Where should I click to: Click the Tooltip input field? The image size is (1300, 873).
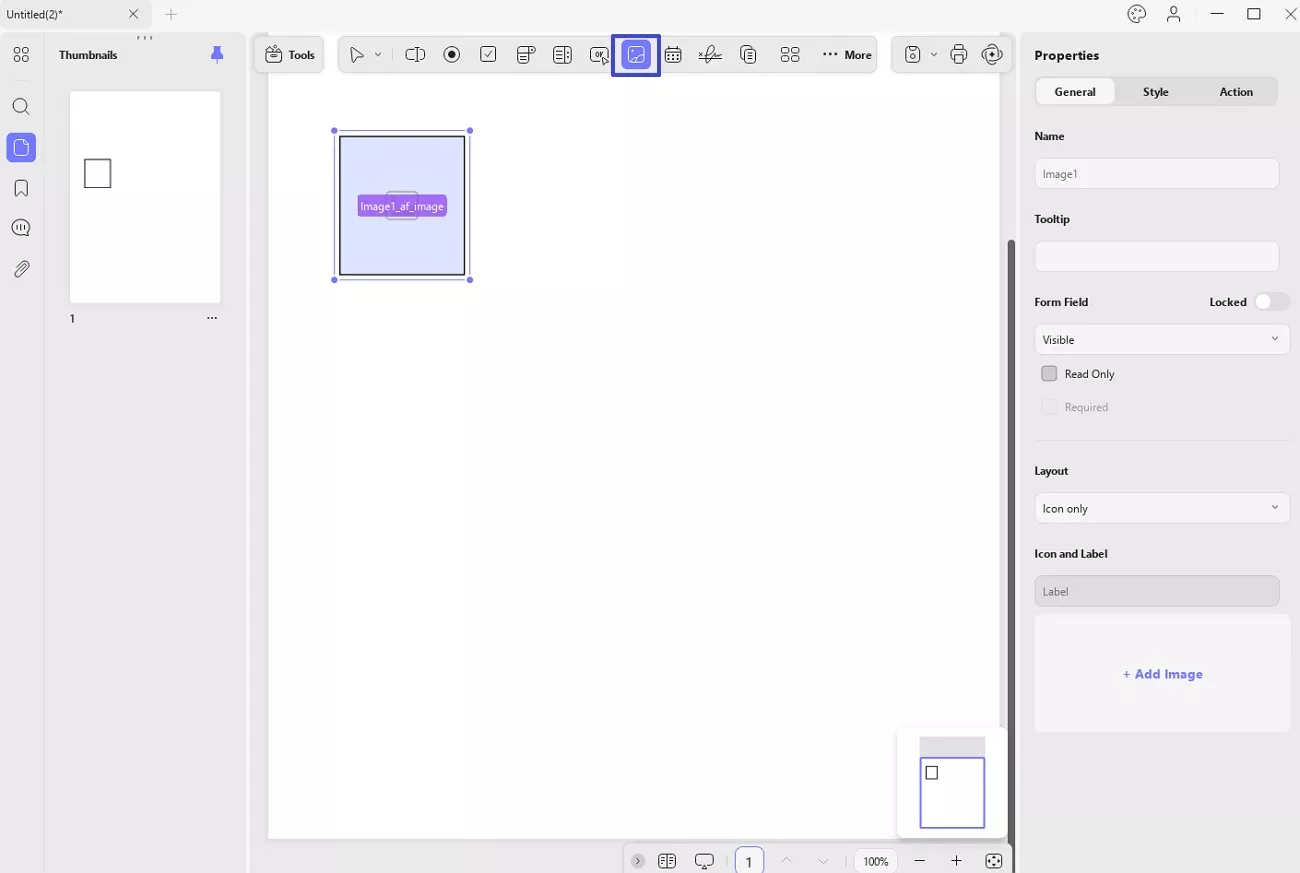pyautogui.click(x=1157, y=256)
